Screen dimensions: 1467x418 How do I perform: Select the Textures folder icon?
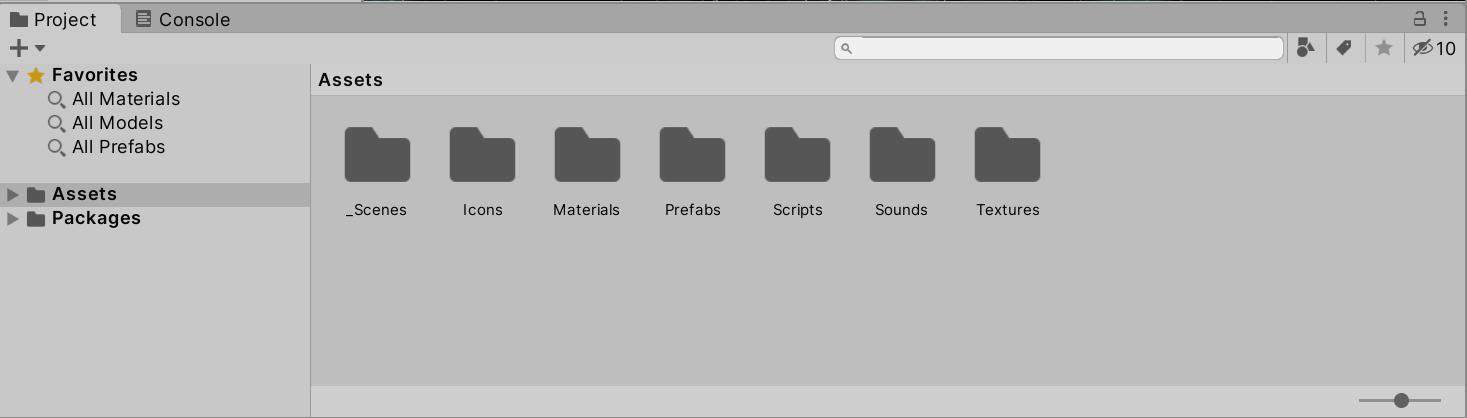[x=1007, y=155]
